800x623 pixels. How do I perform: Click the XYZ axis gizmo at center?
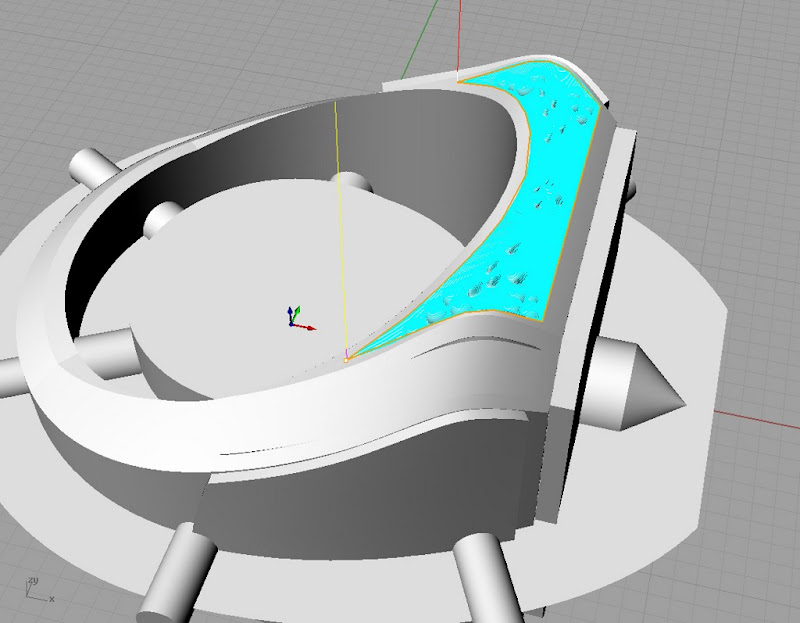[296, 320]
